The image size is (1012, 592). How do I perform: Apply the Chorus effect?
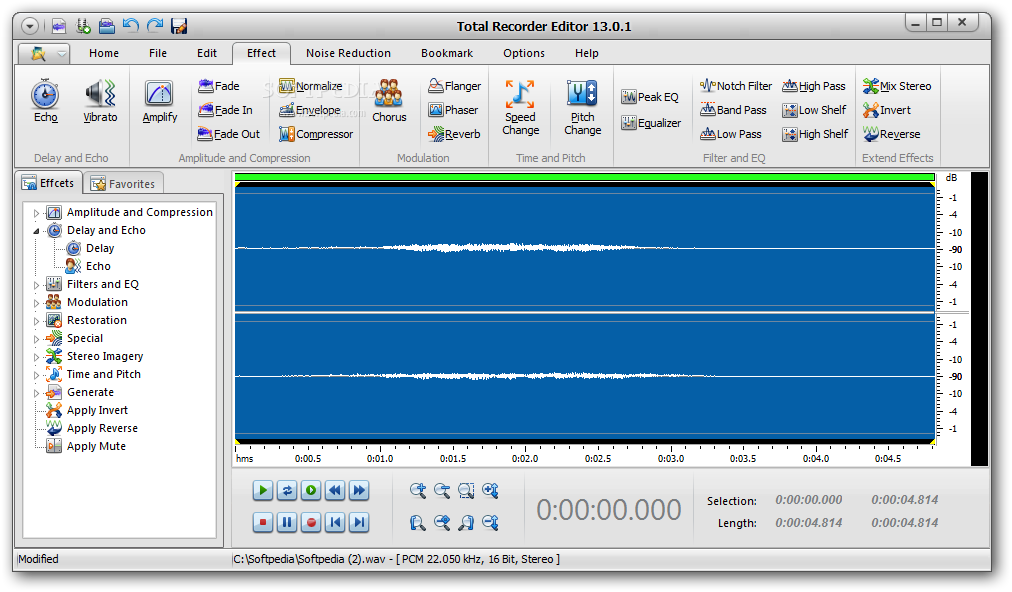389,101
